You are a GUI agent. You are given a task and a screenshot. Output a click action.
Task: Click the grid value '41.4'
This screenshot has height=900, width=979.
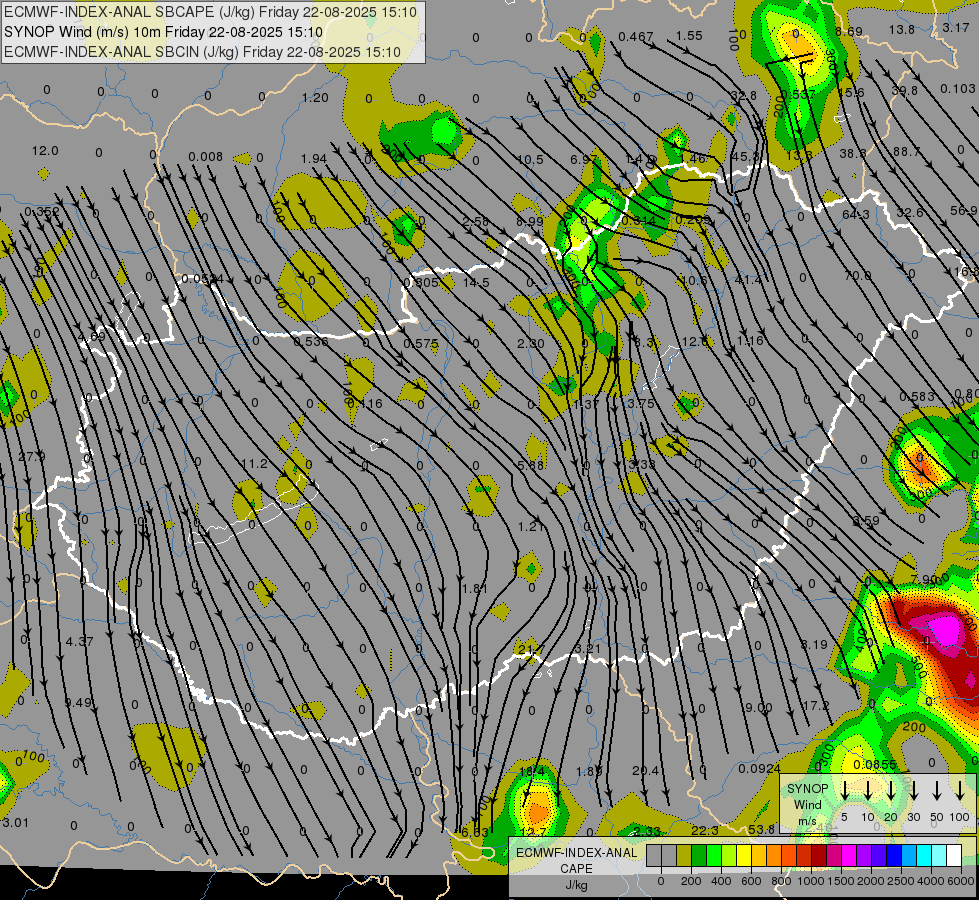click(x=749, y=280)
